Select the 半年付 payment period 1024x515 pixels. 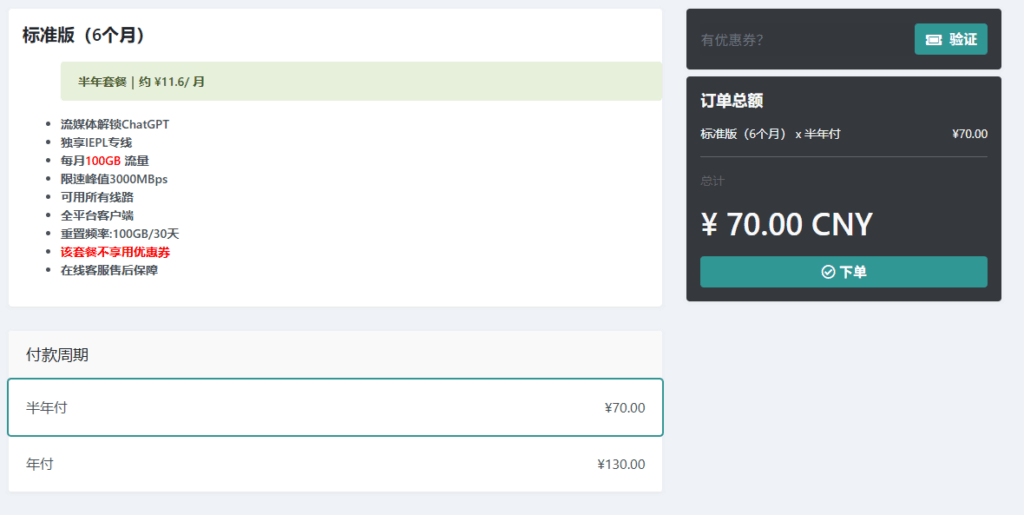coord(336,408)
